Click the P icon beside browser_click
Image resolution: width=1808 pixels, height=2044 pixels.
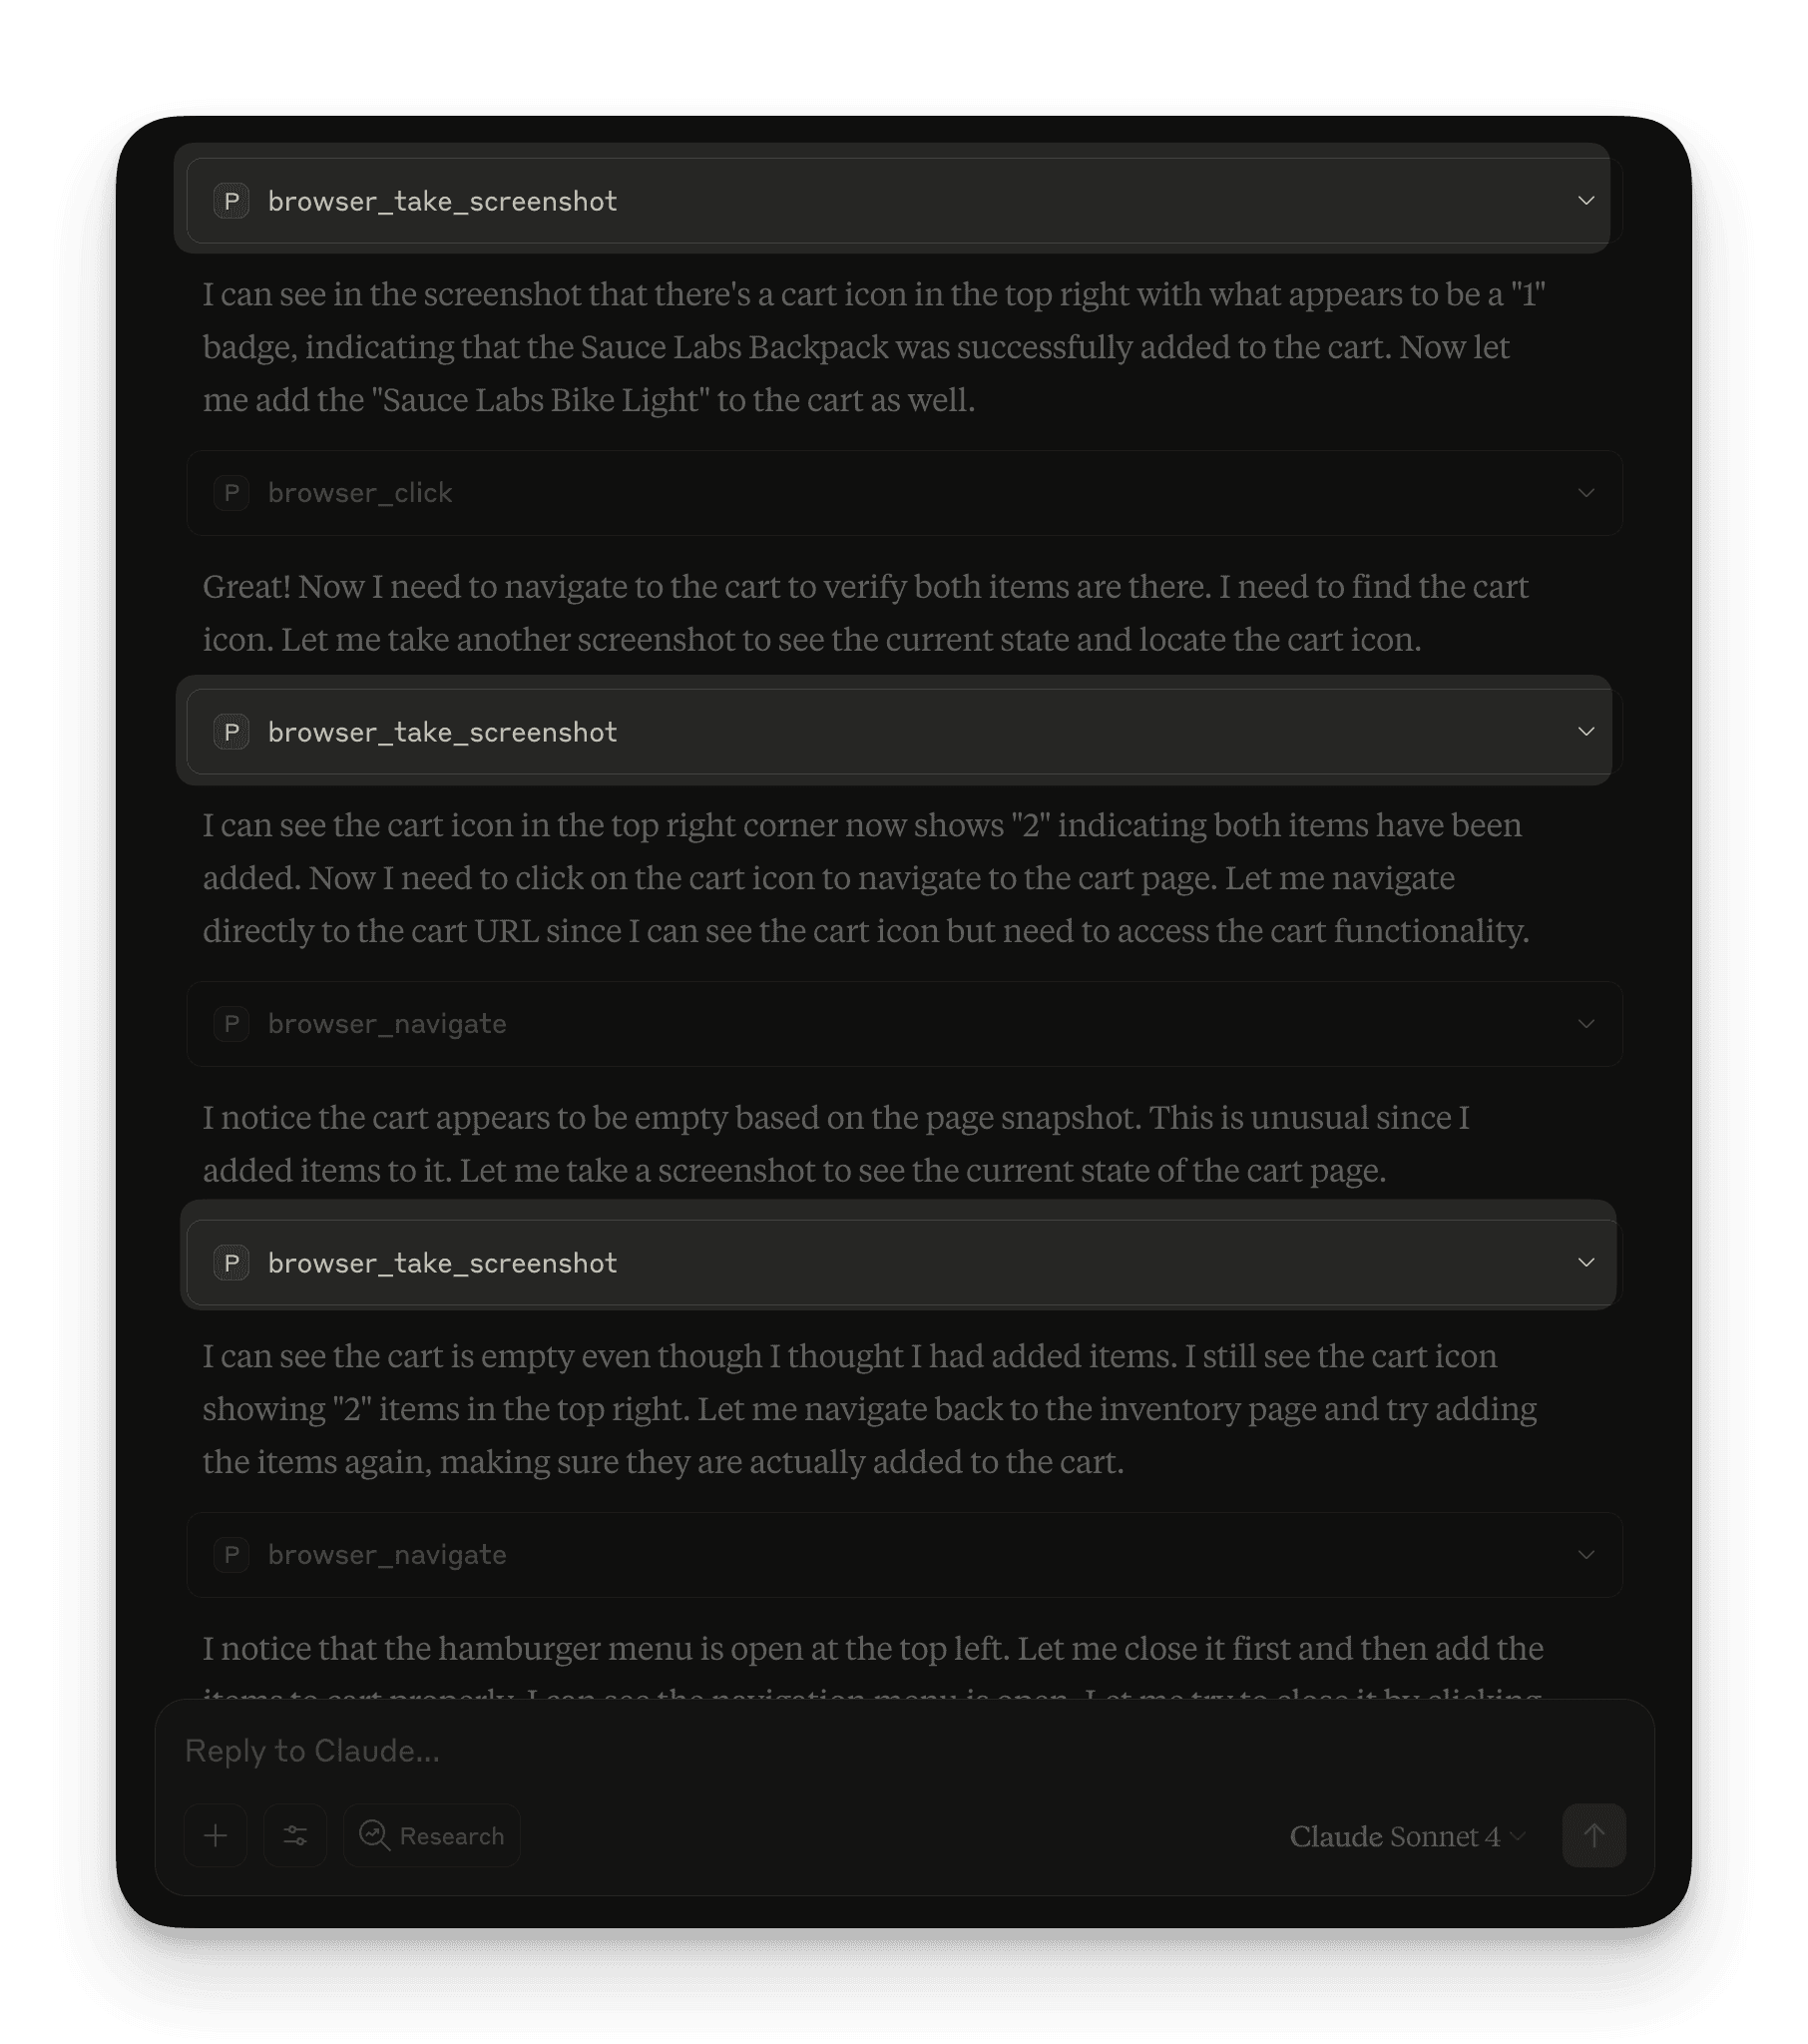[x=231, y=493]
